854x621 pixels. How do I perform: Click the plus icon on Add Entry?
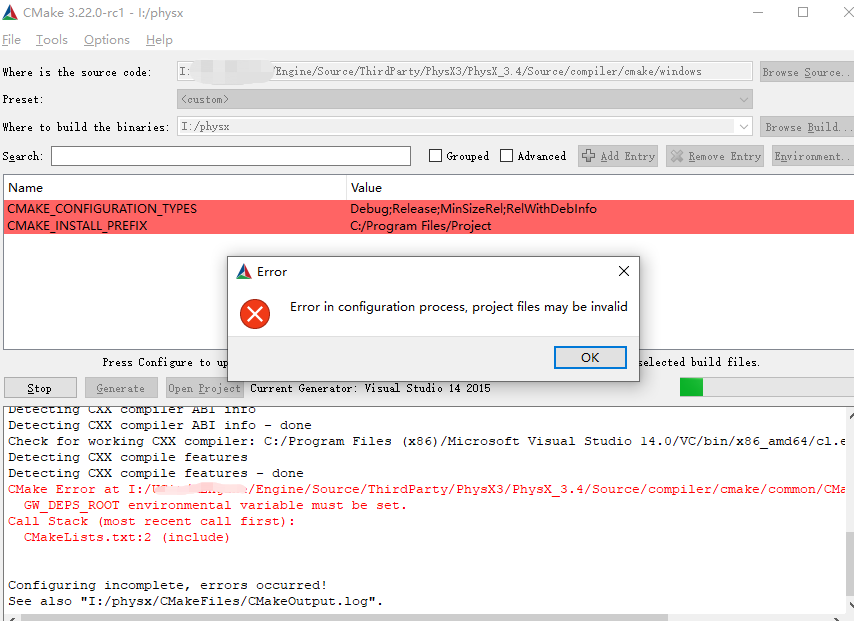tap(588, 156)
